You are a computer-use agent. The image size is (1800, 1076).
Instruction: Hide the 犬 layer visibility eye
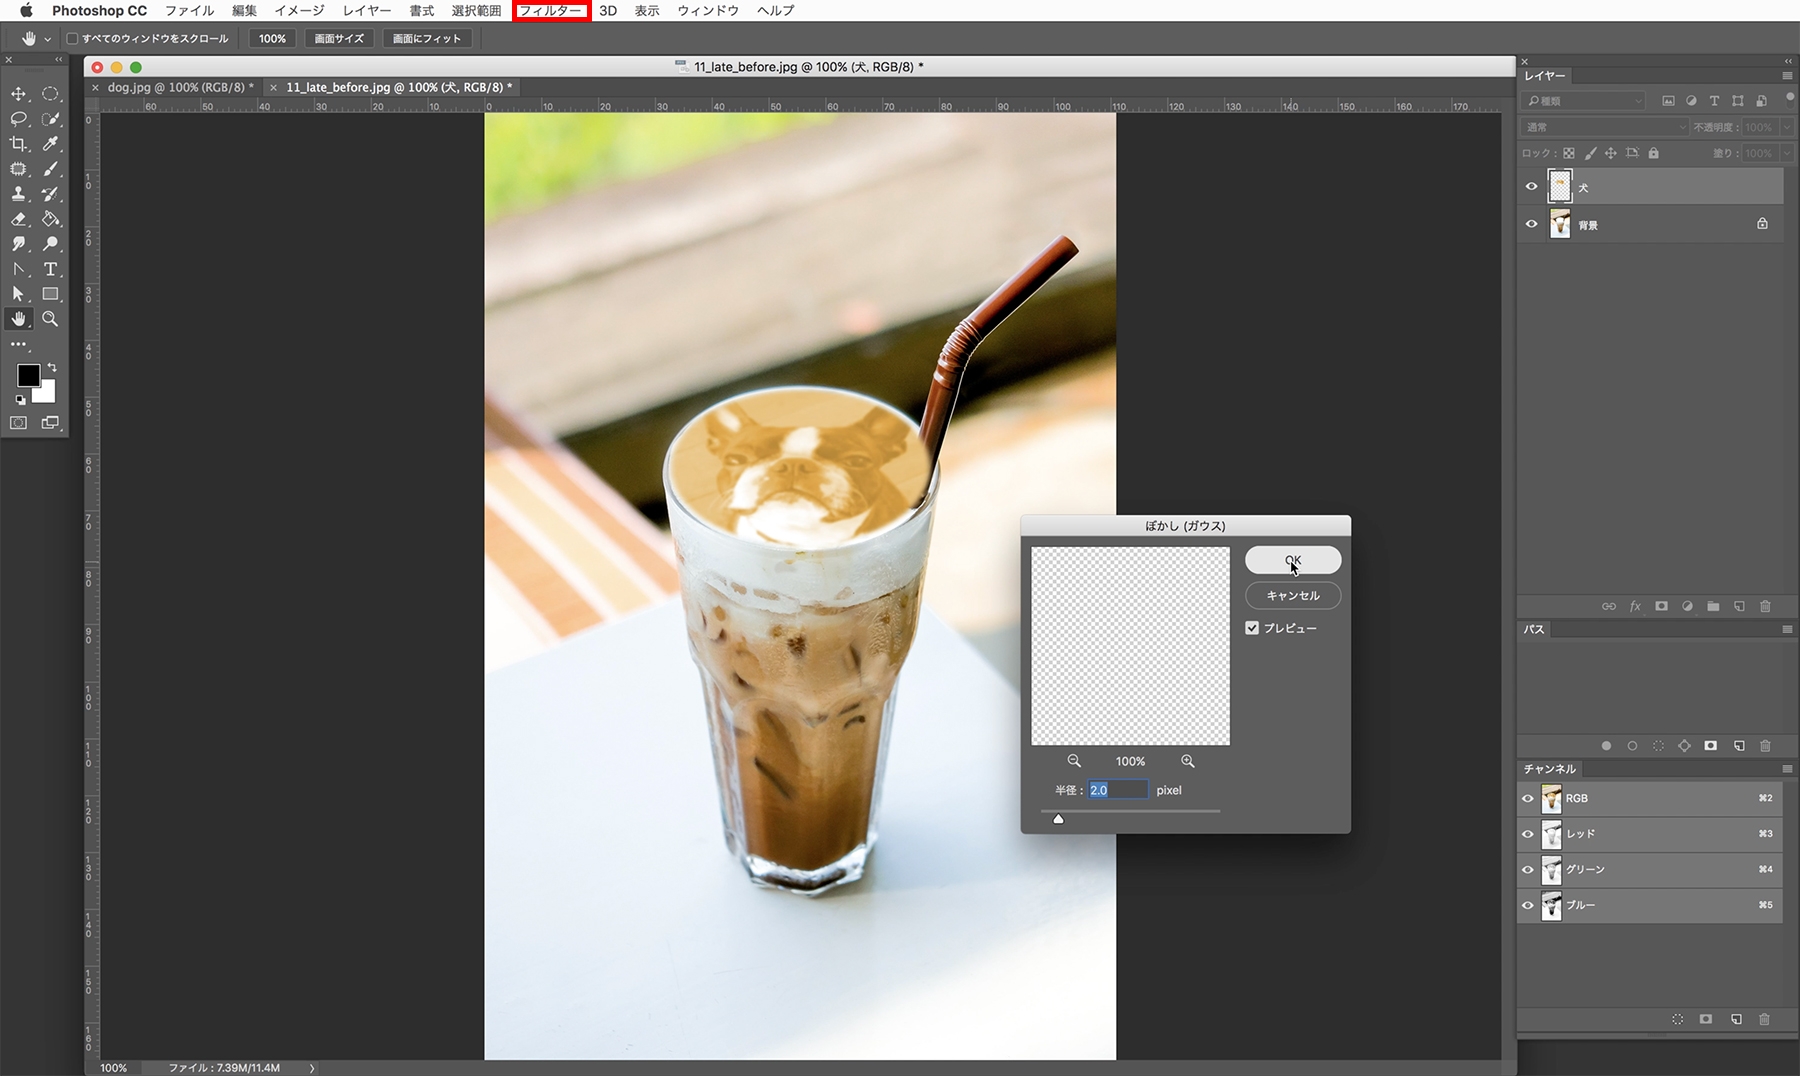coord(1531,187)
